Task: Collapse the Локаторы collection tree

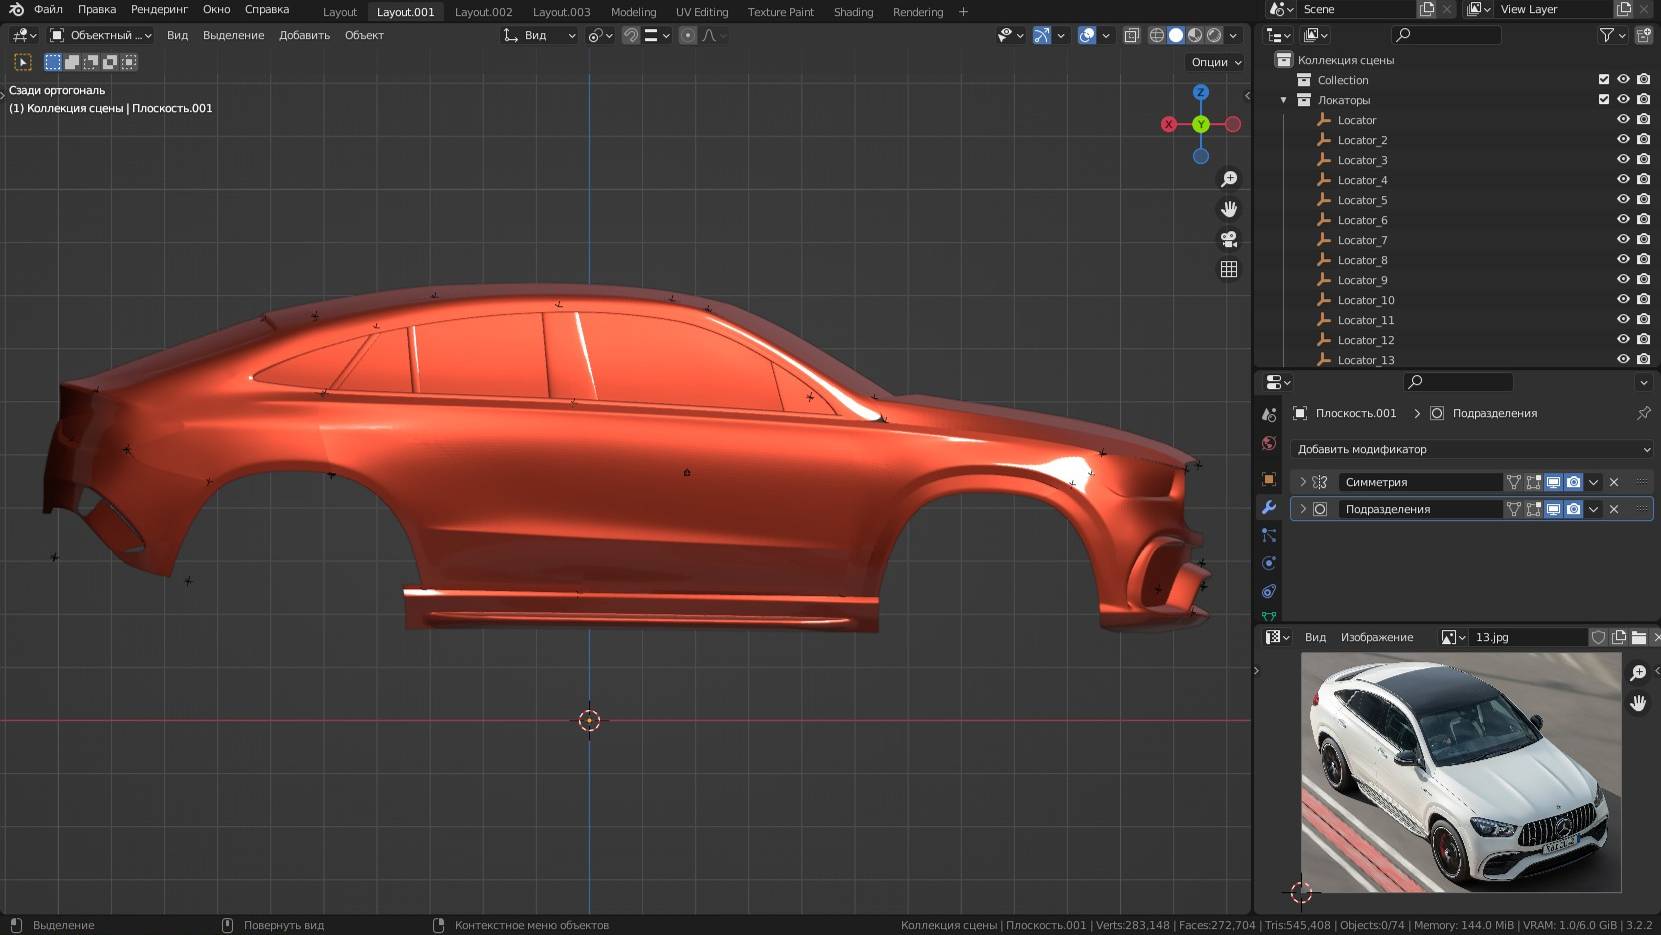Action: (1284, 100)
